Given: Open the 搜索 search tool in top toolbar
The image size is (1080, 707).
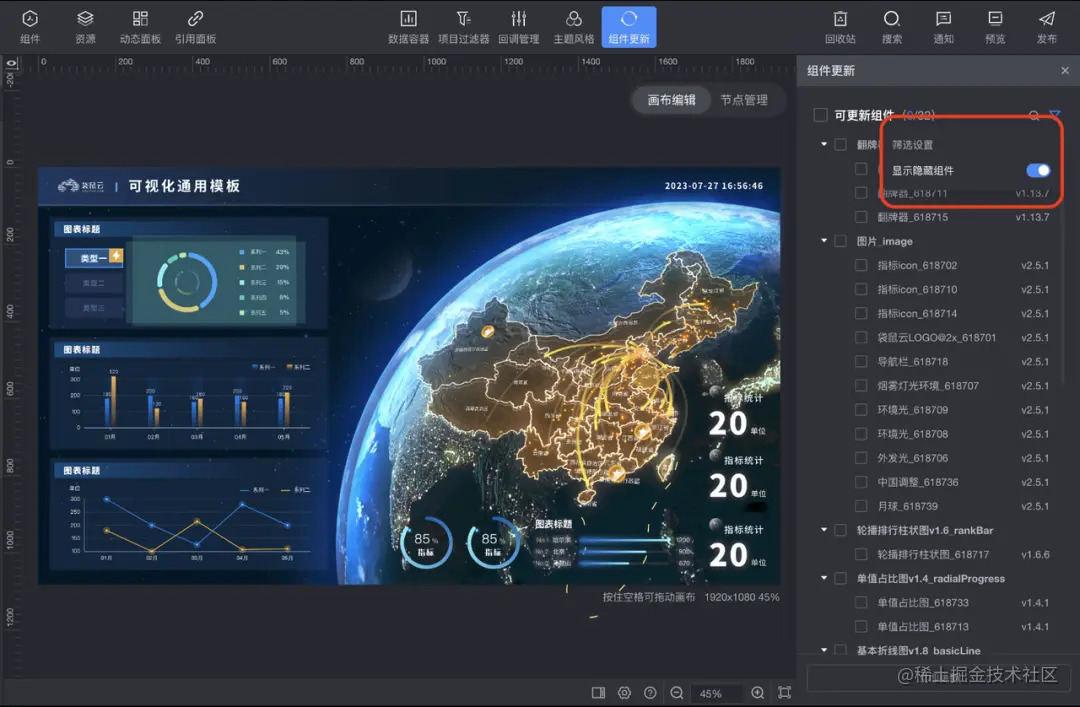Looking at the screenshot, I should coord(892,27).
